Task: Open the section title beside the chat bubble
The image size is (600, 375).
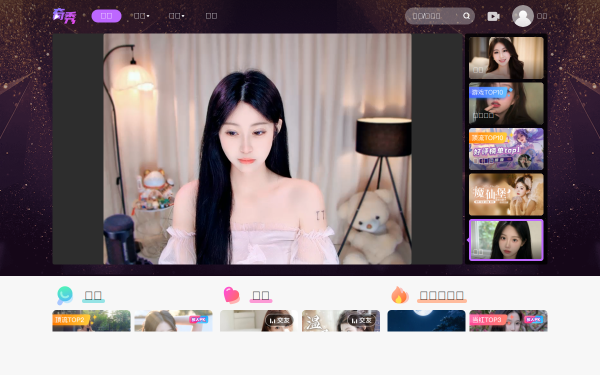Action: 93,295
